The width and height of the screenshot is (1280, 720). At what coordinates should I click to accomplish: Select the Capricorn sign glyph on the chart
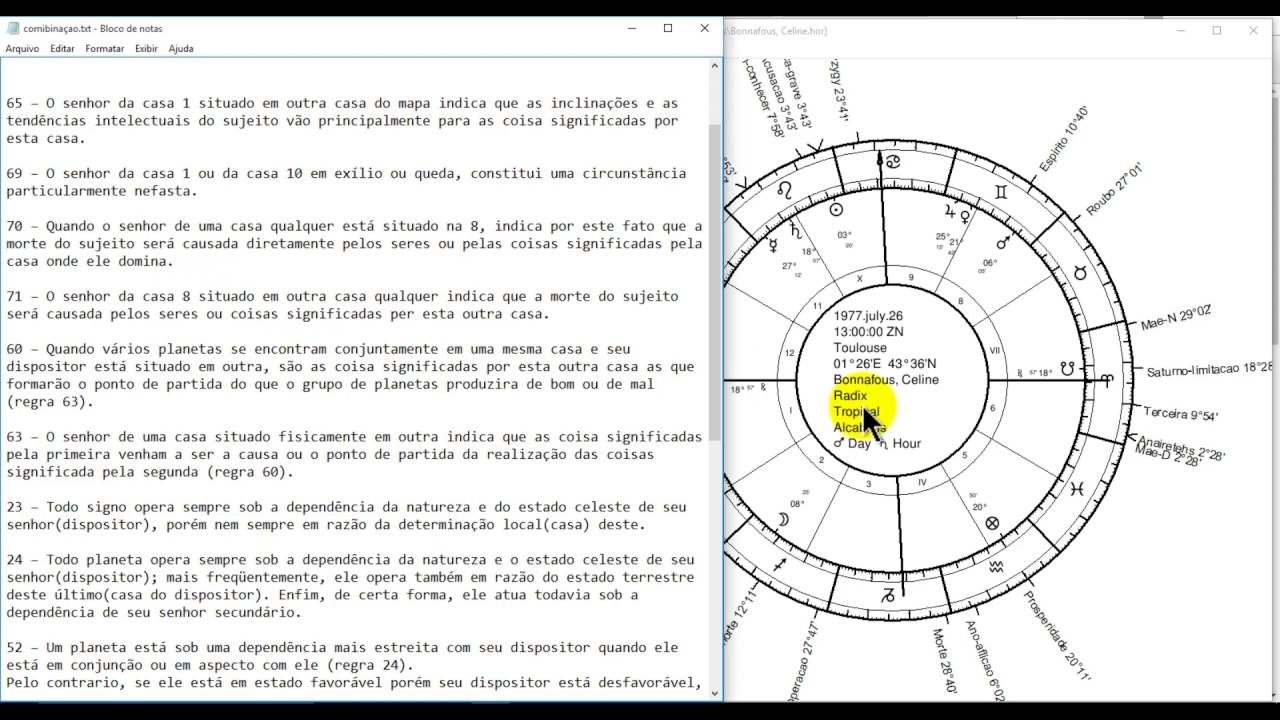click(x=887, y=597)
